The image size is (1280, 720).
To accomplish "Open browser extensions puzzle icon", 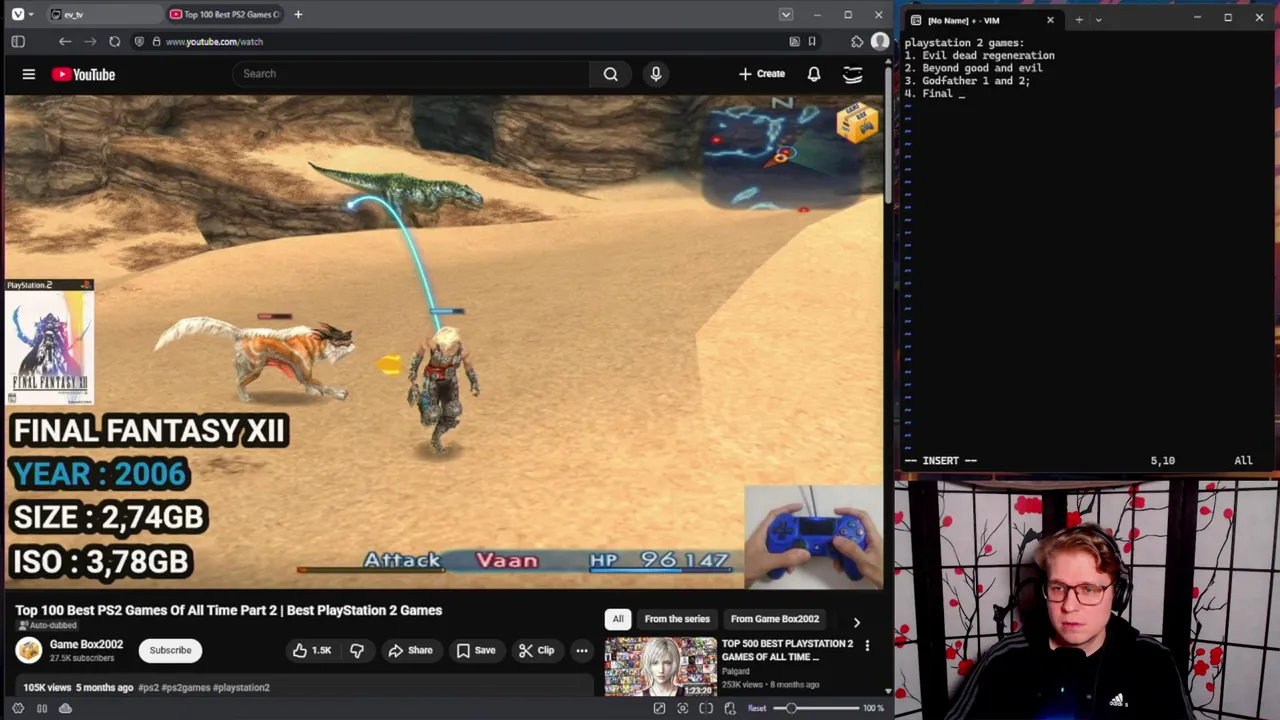I will click(x=857, y=41).
